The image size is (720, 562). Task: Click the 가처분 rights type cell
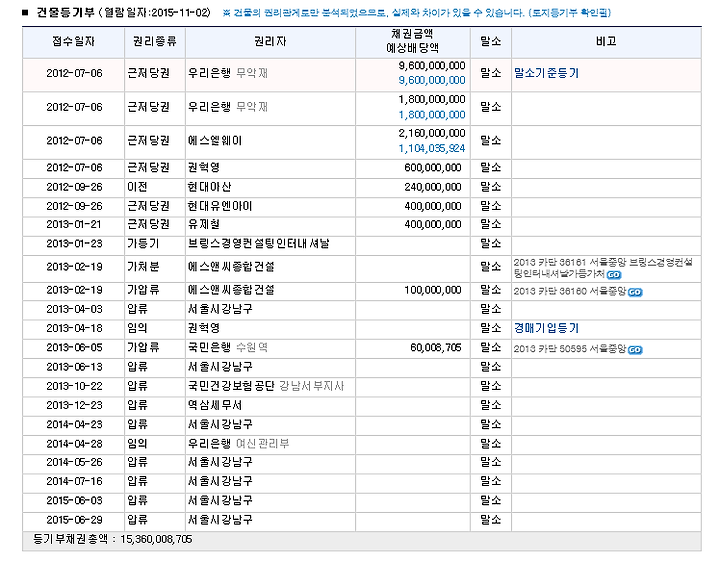coord(143,267)
